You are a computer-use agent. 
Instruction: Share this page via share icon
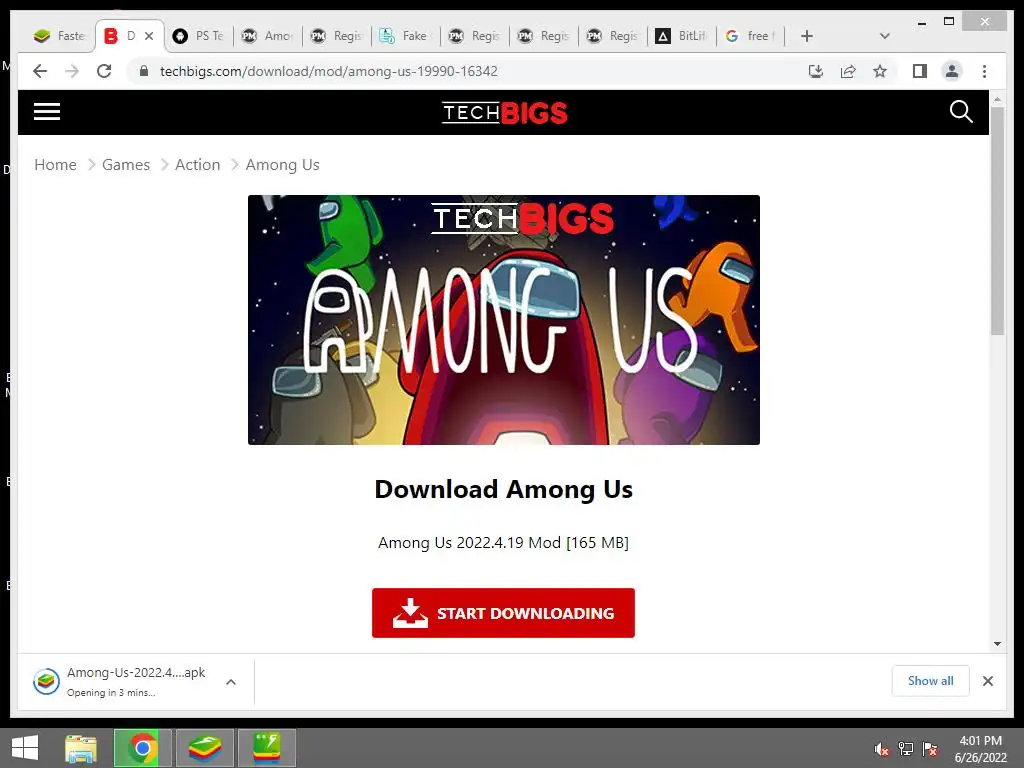point(848,71)
